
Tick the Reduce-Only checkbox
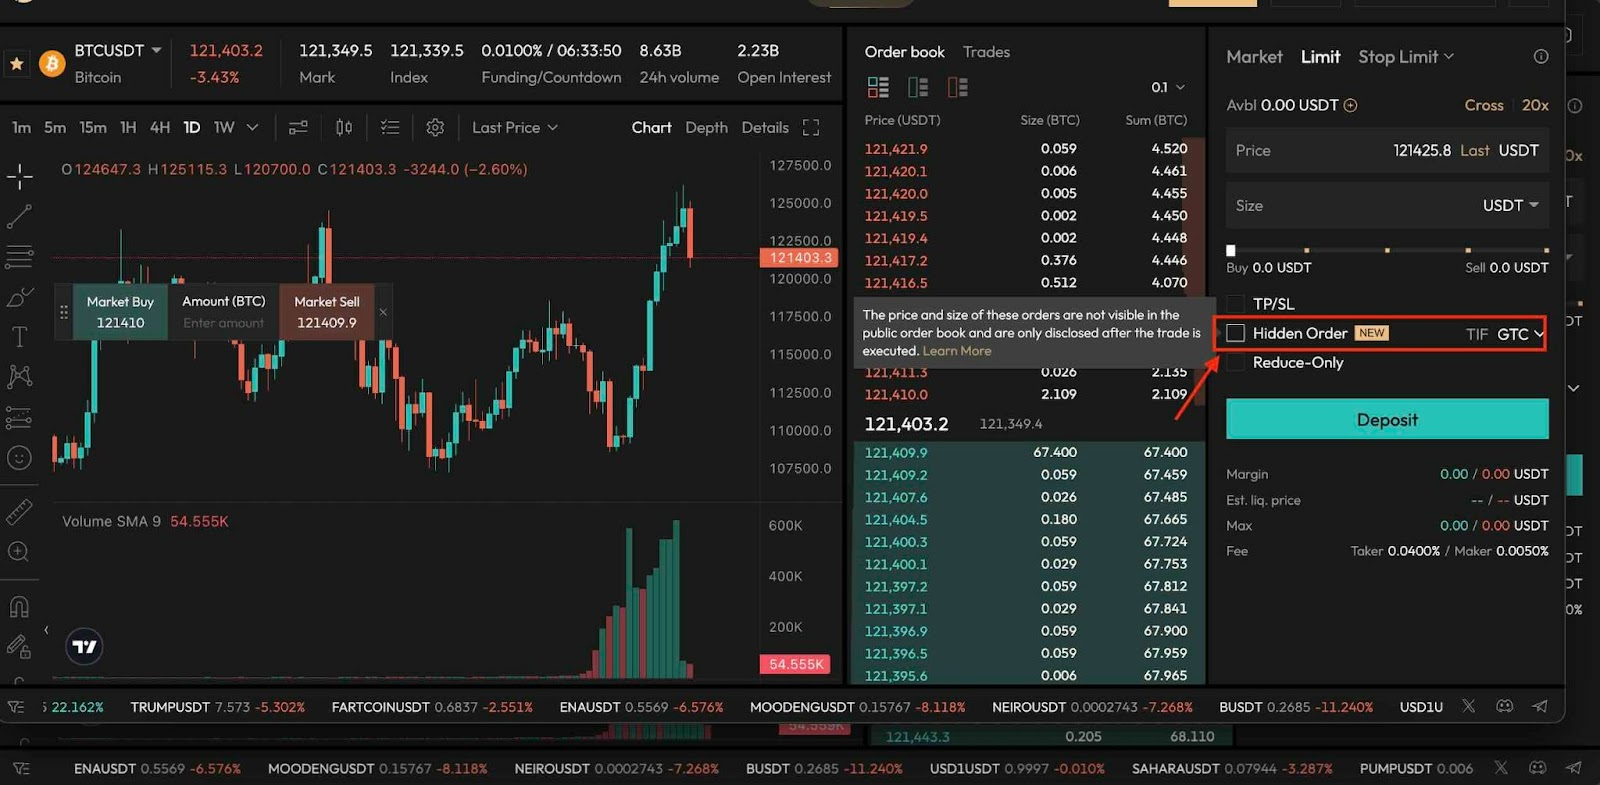point(1236,363)
